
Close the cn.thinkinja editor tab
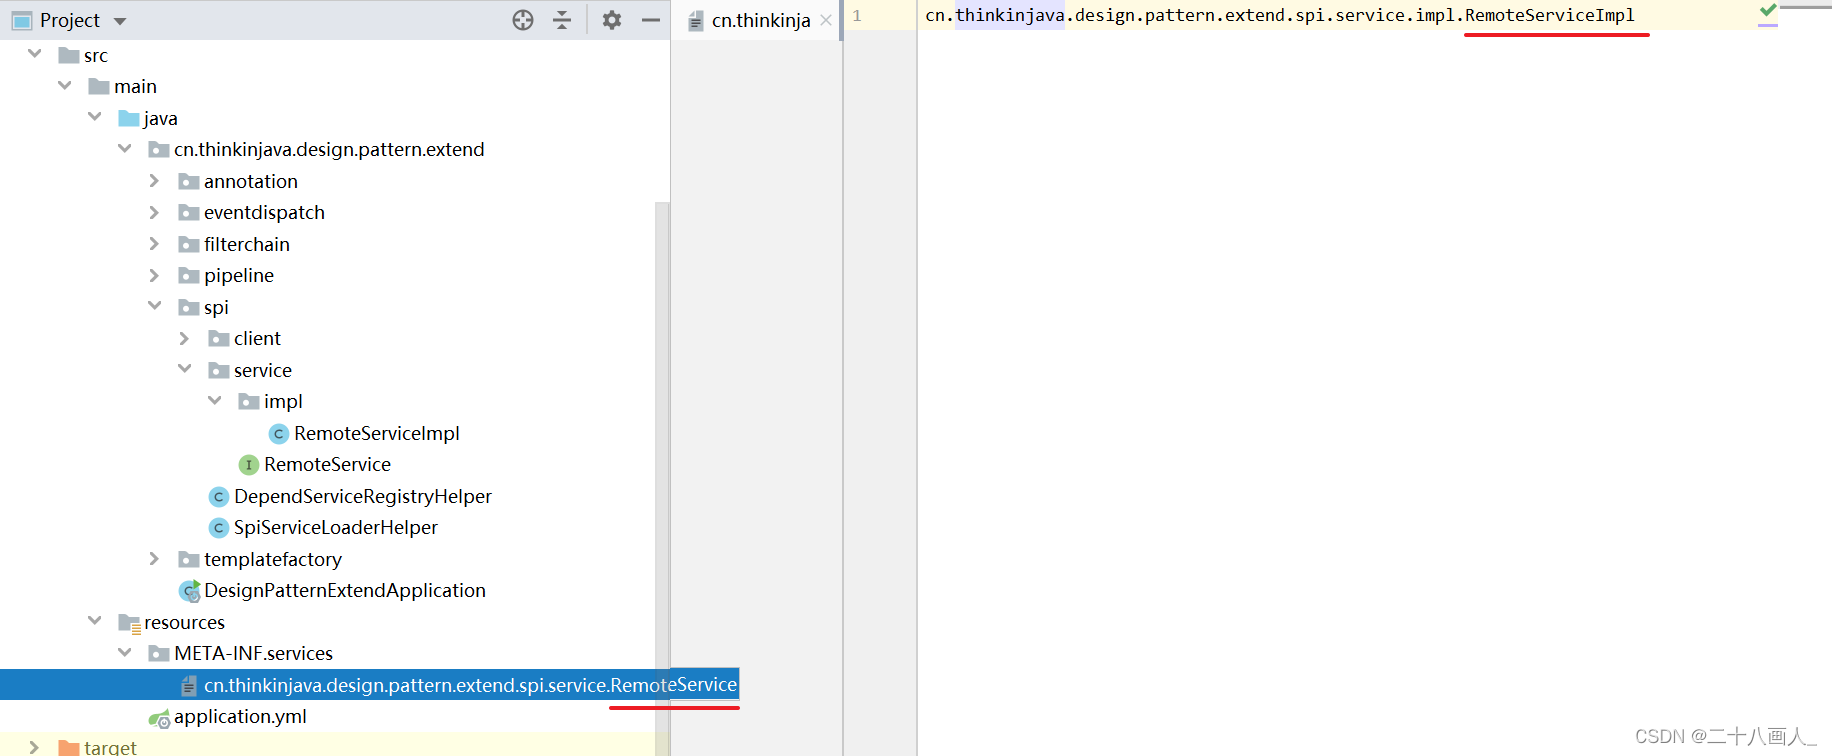tap(826, 20)
